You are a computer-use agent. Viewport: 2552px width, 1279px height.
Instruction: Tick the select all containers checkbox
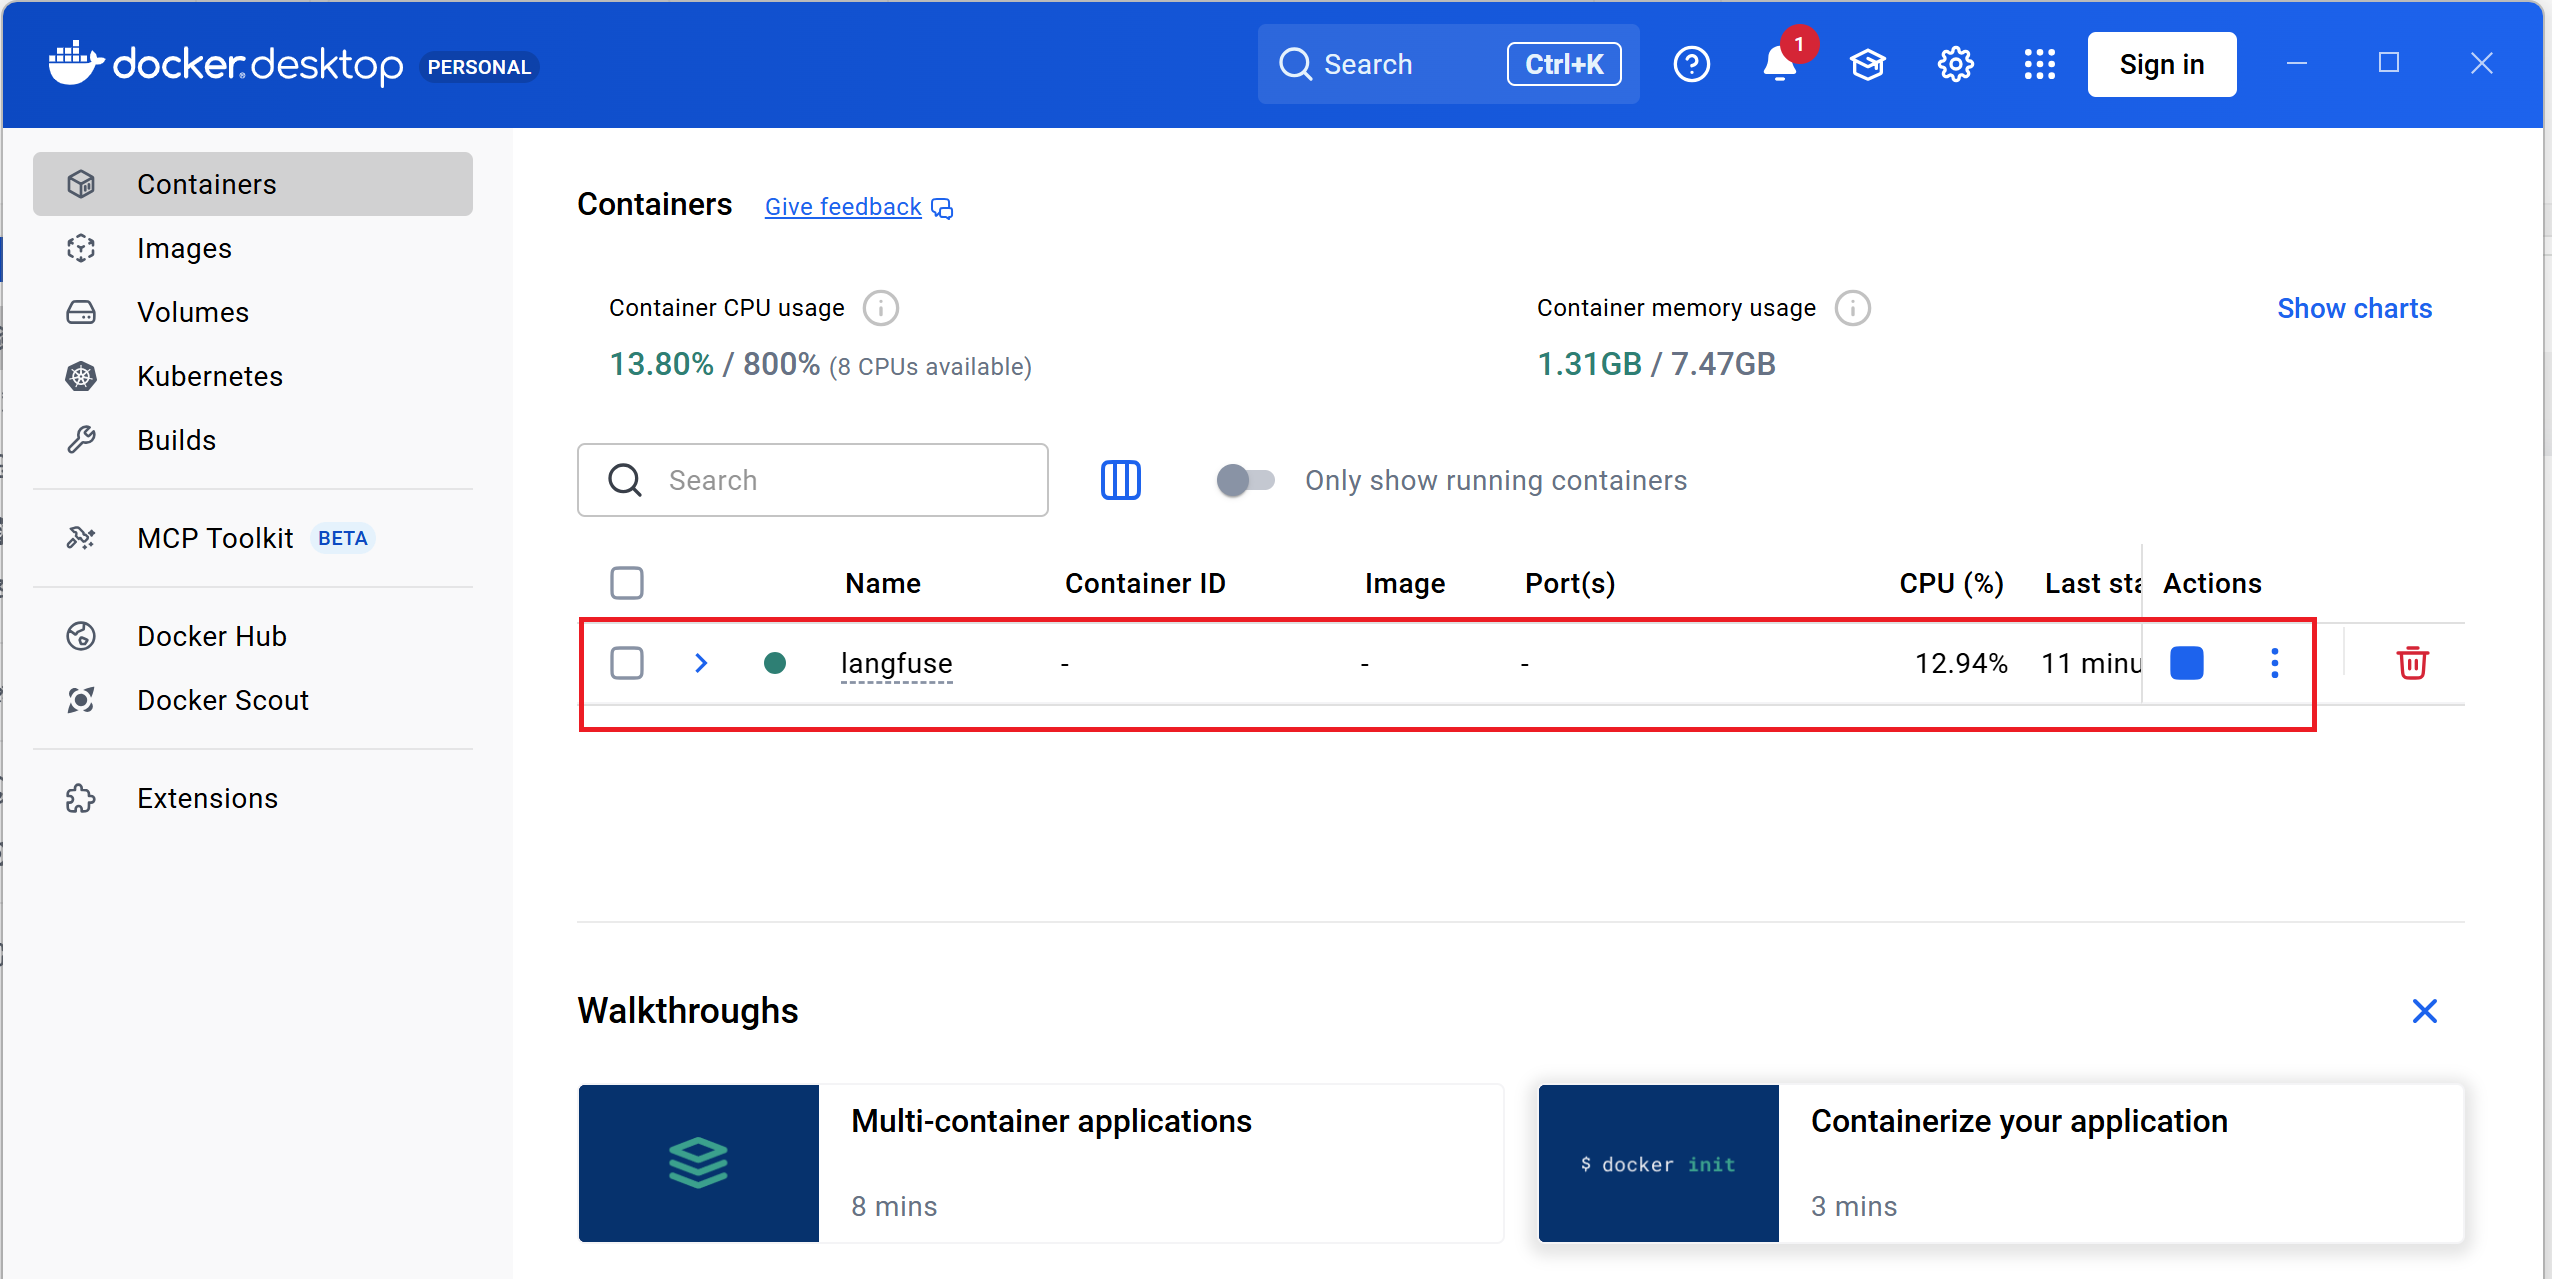click(627, 583)
